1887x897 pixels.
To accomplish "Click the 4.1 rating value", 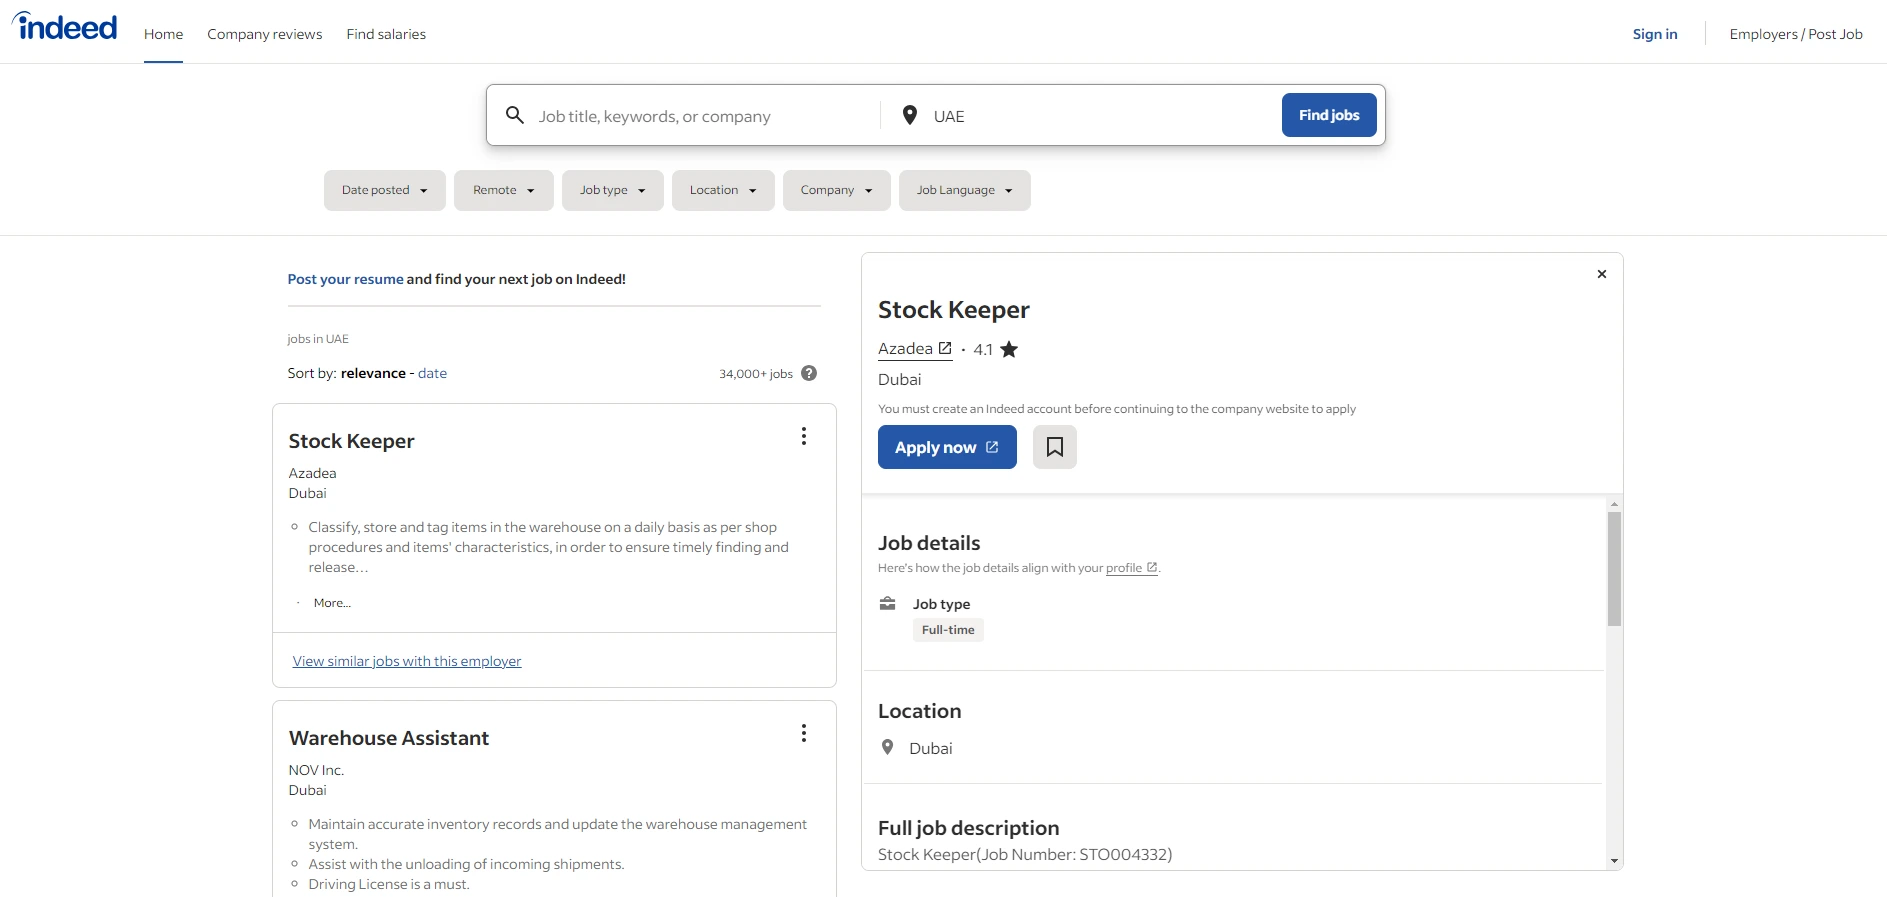I will (983, 349).
